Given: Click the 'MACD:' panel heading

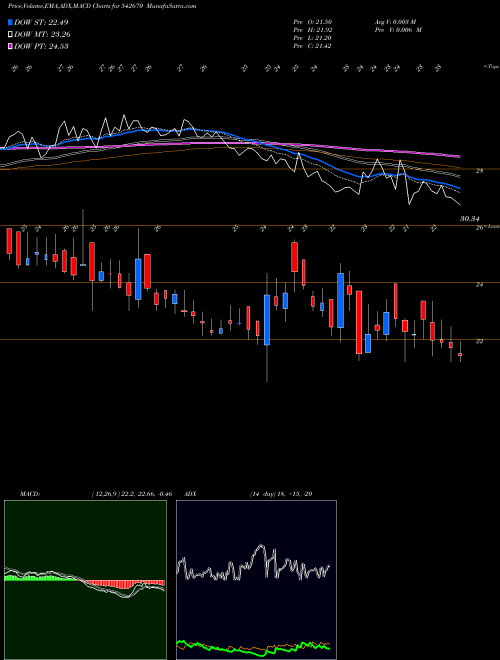Looking at the screenshot, I should tap(30, 494).
